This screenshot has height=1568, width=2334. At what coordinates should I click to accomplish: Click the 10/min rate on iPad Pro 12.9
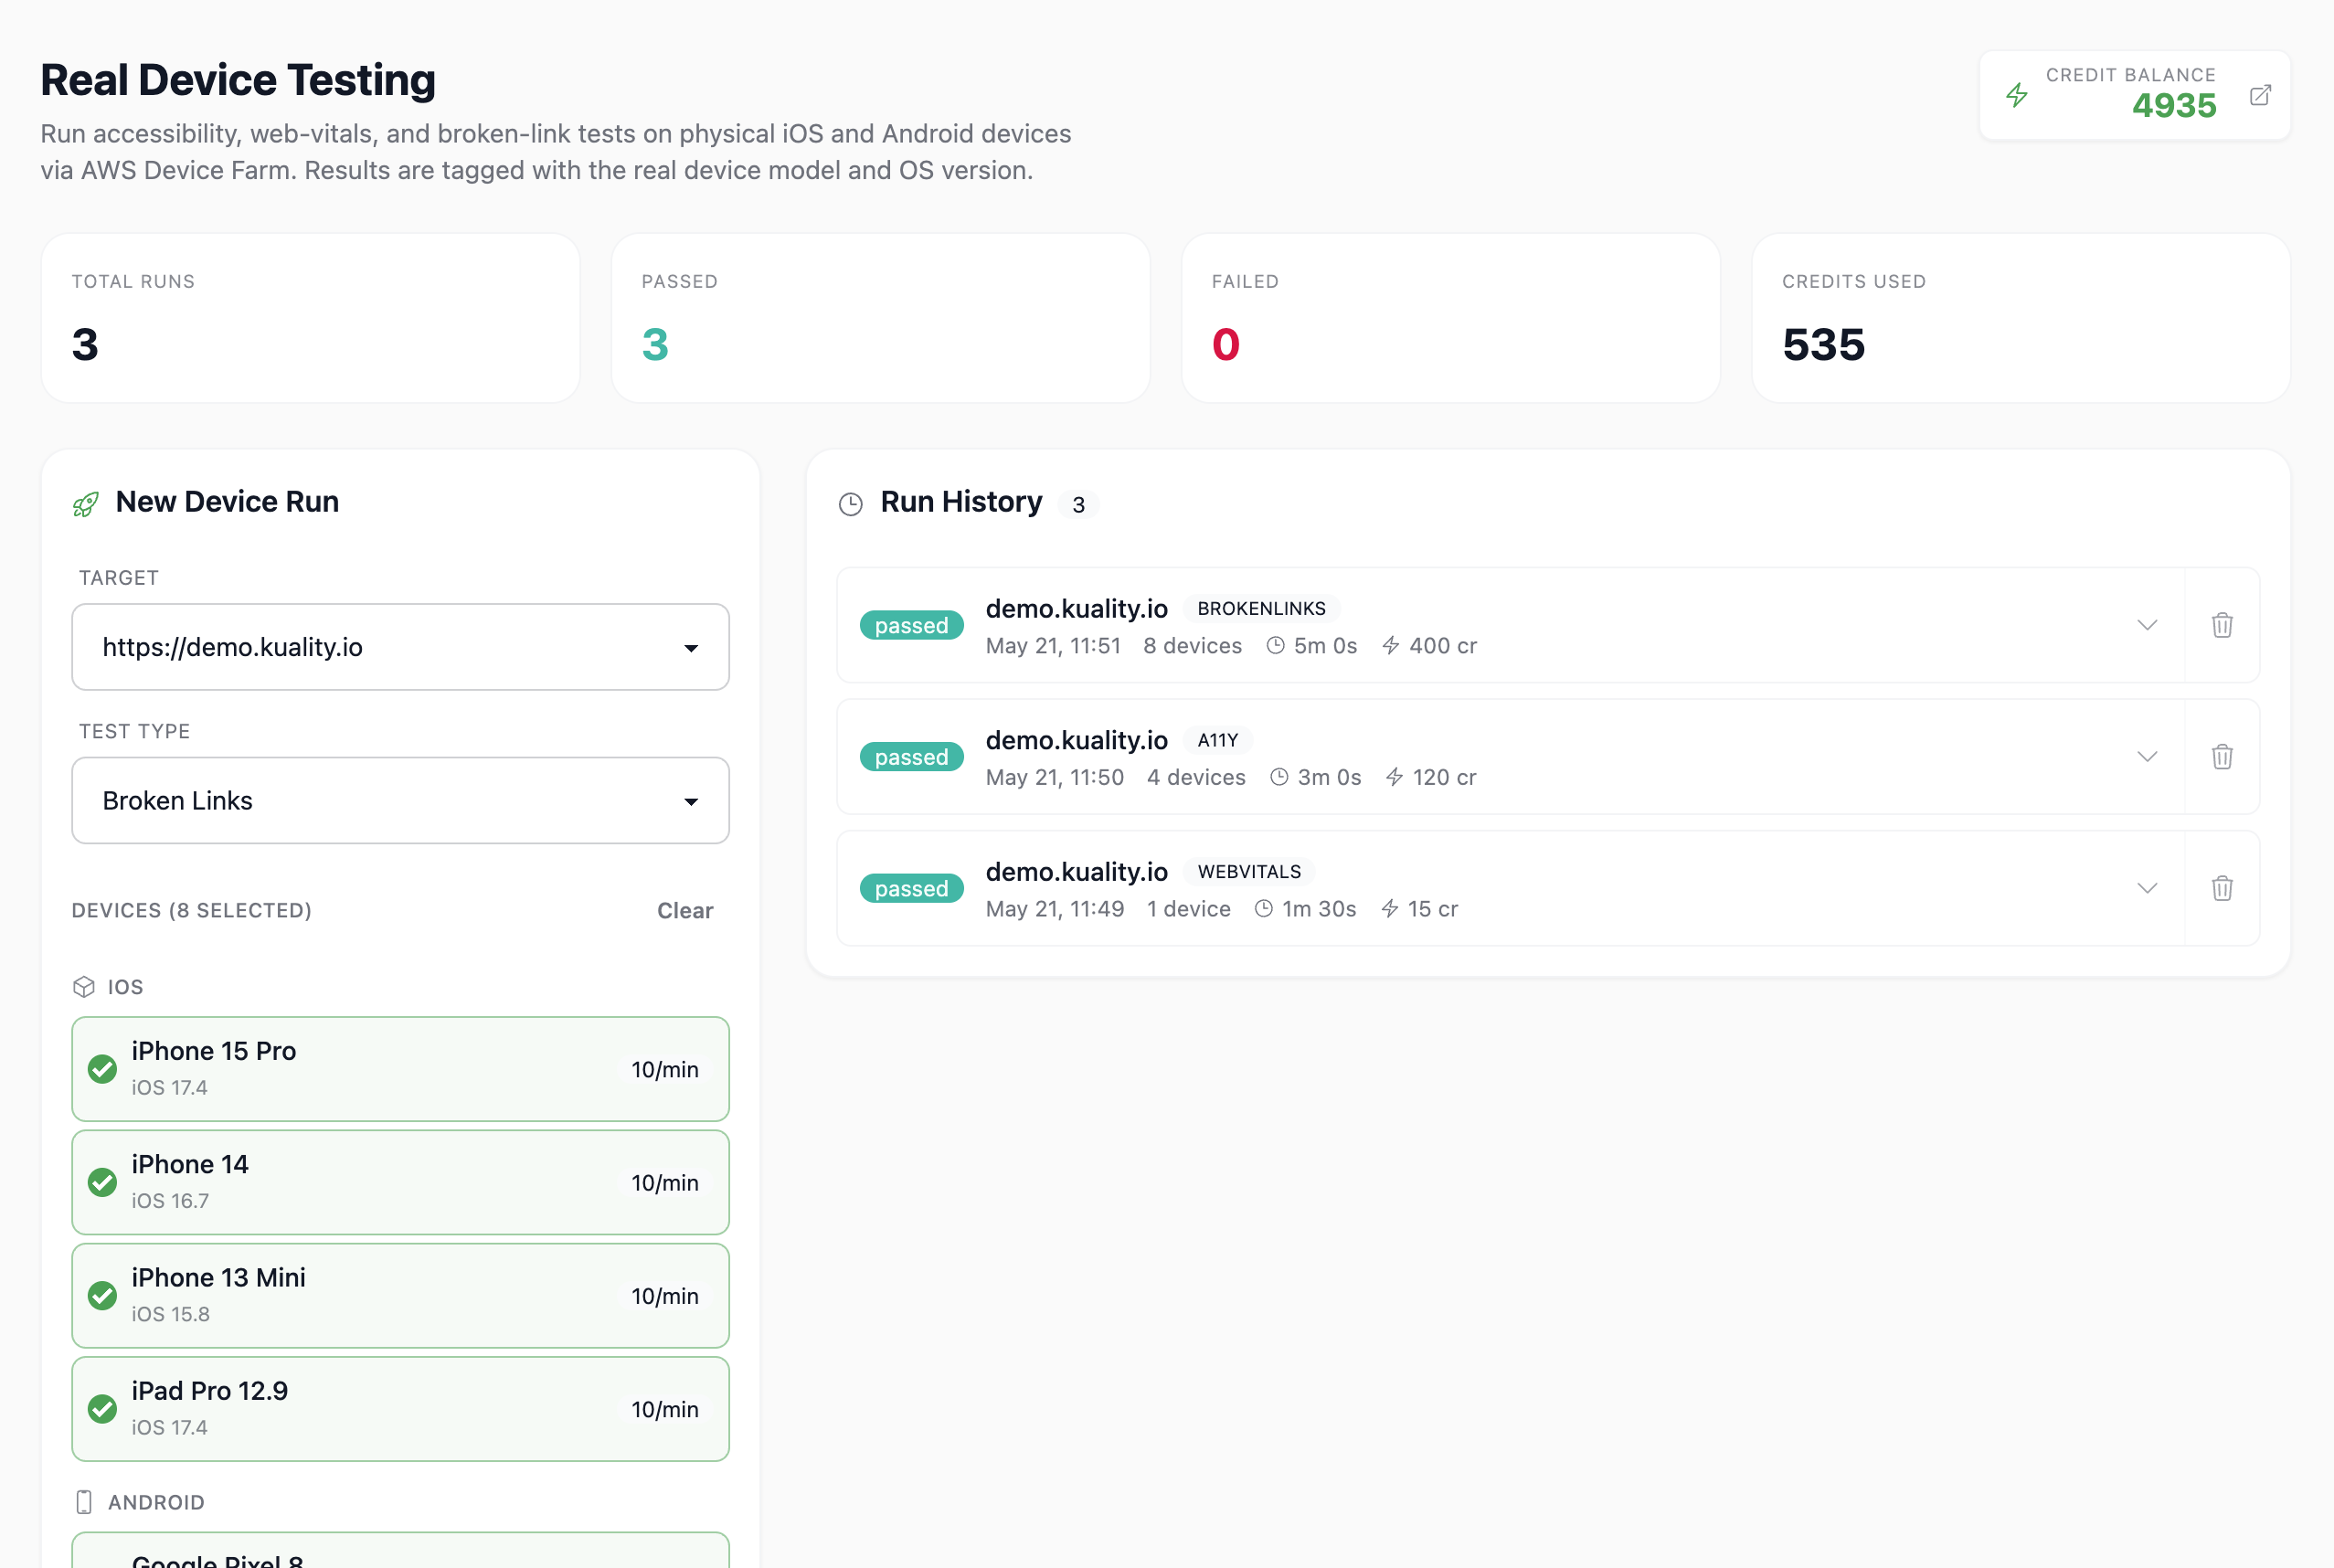[665, 1410]
